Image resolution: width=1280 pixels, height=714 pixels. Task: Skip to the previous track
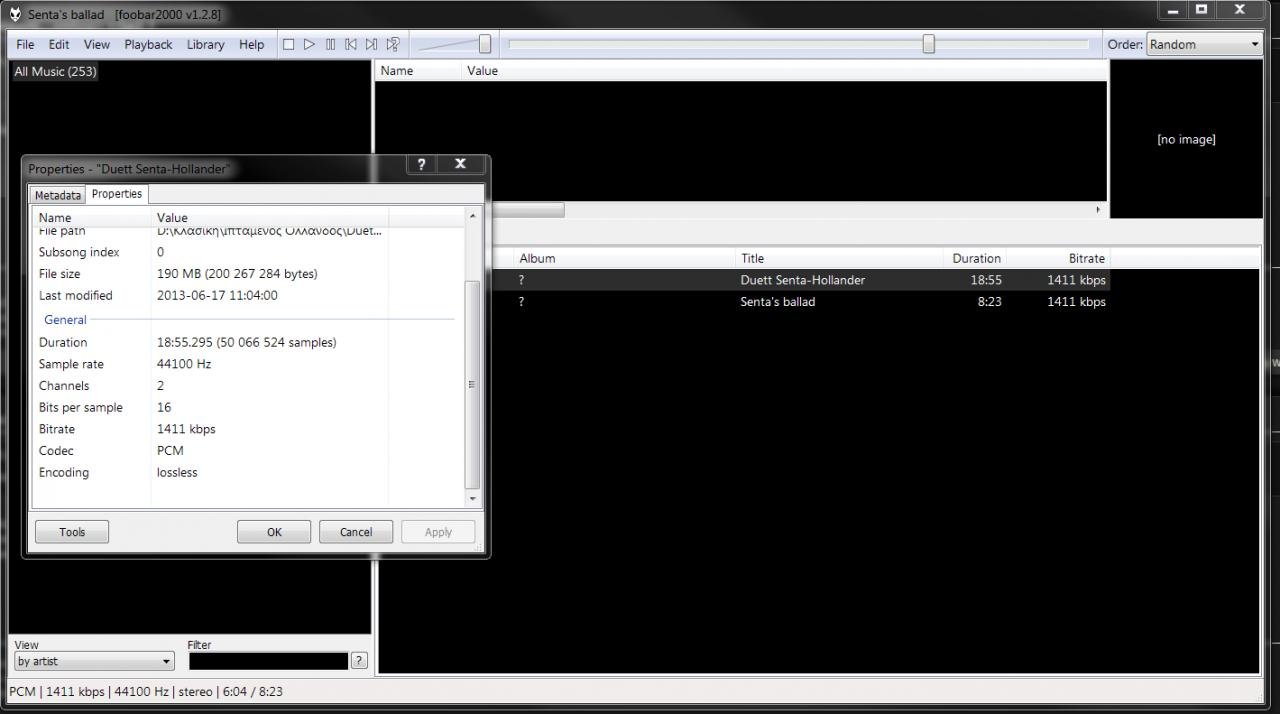click(351, 44)
